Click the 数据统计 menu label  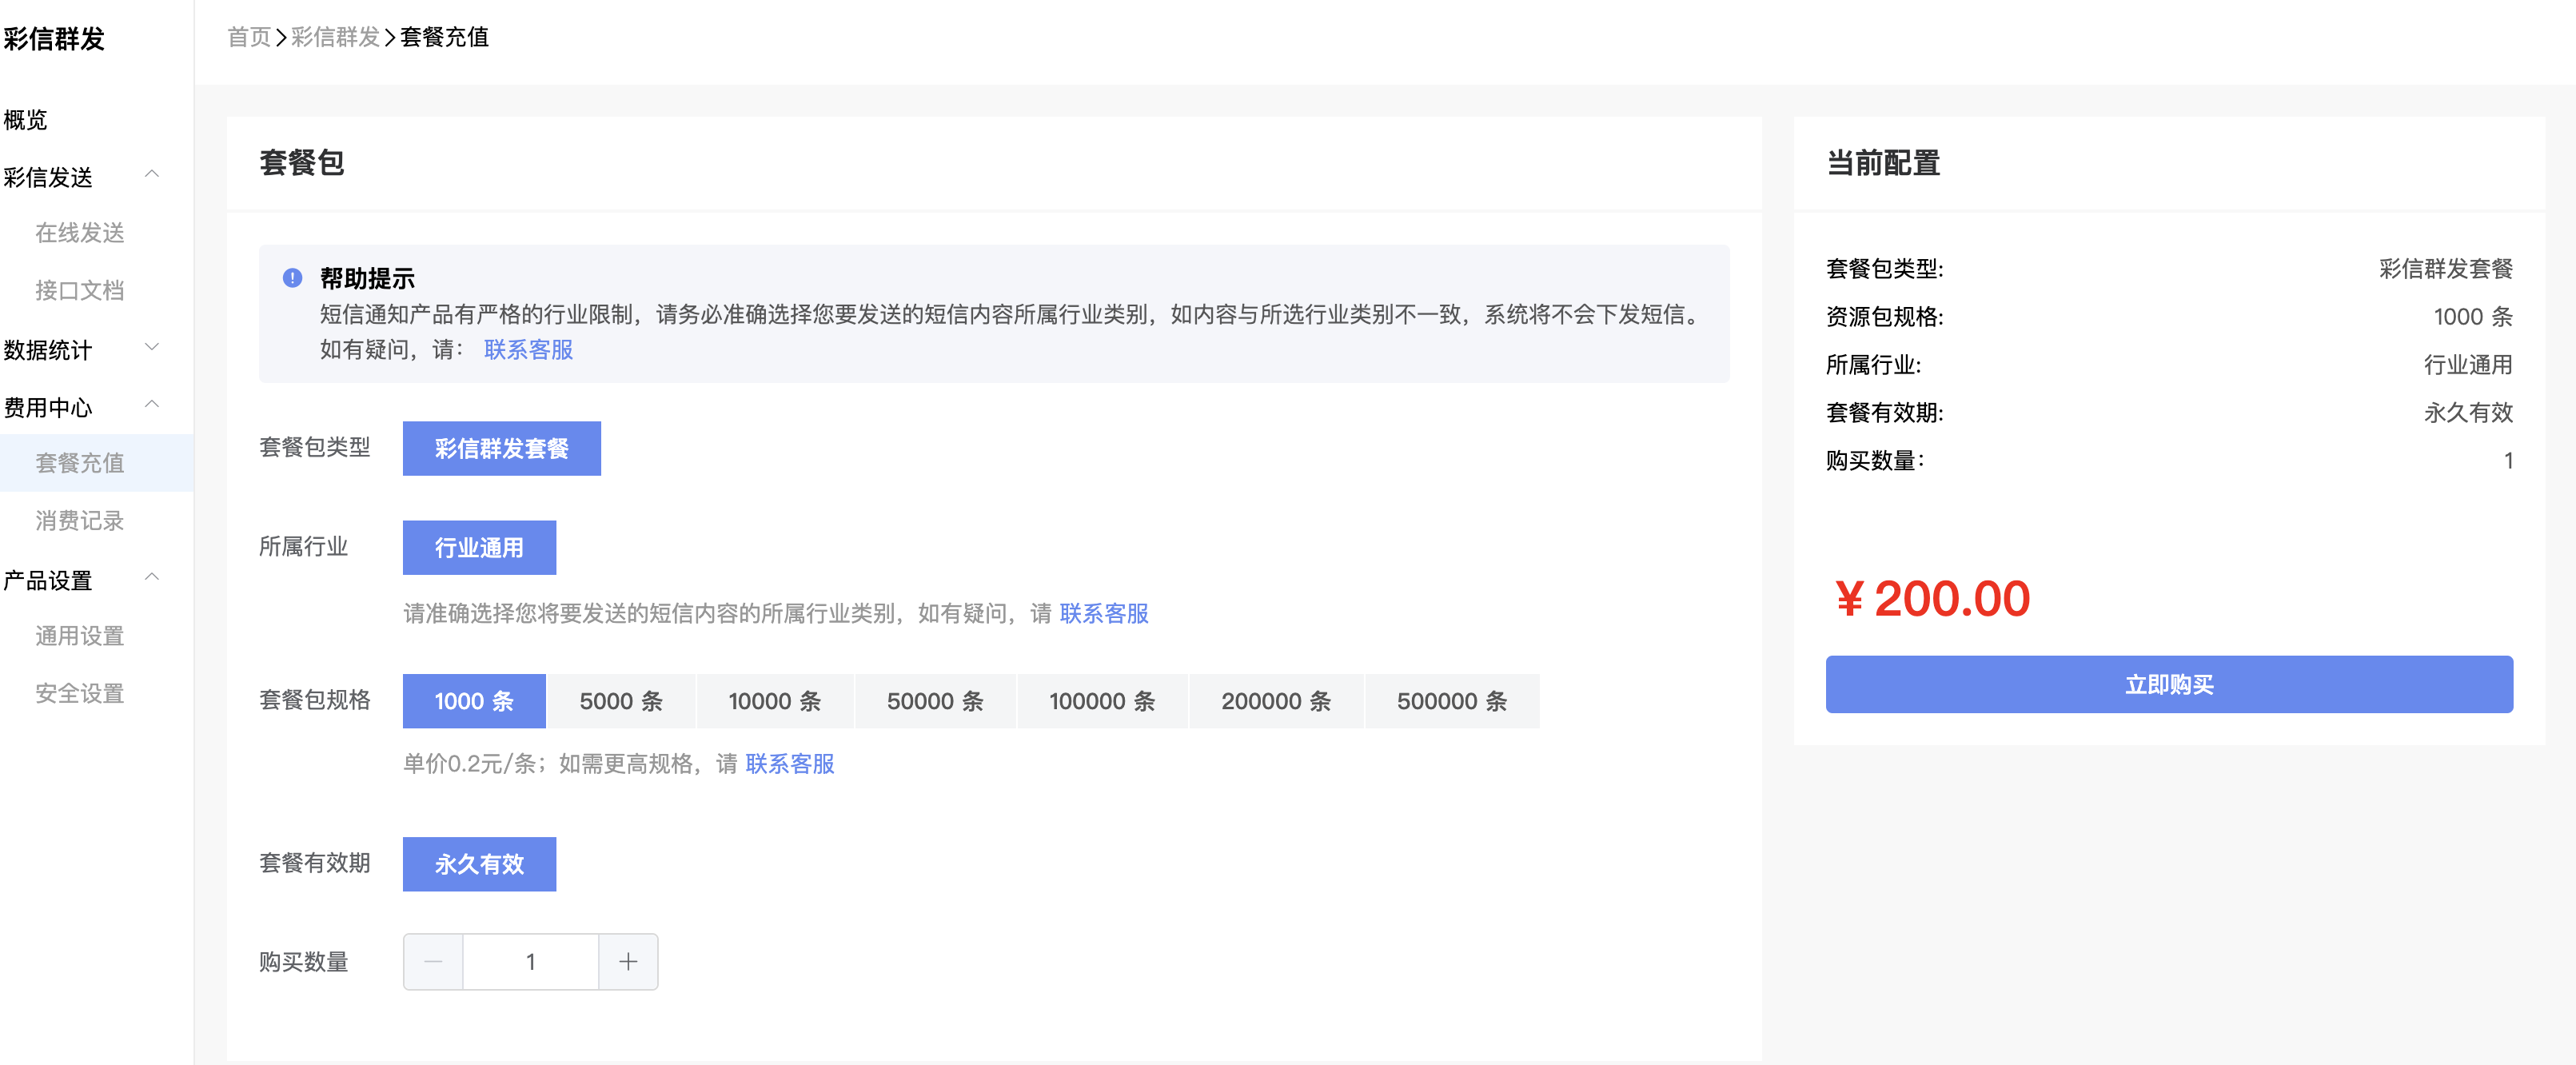48,351
